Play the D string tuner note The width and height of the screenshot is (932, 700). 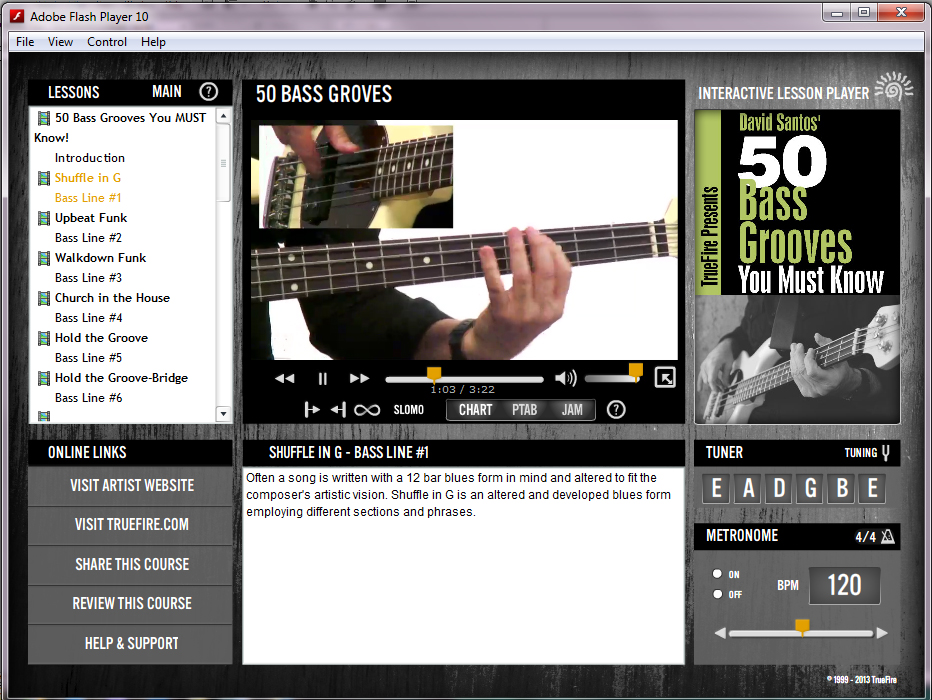coord(779,488)
